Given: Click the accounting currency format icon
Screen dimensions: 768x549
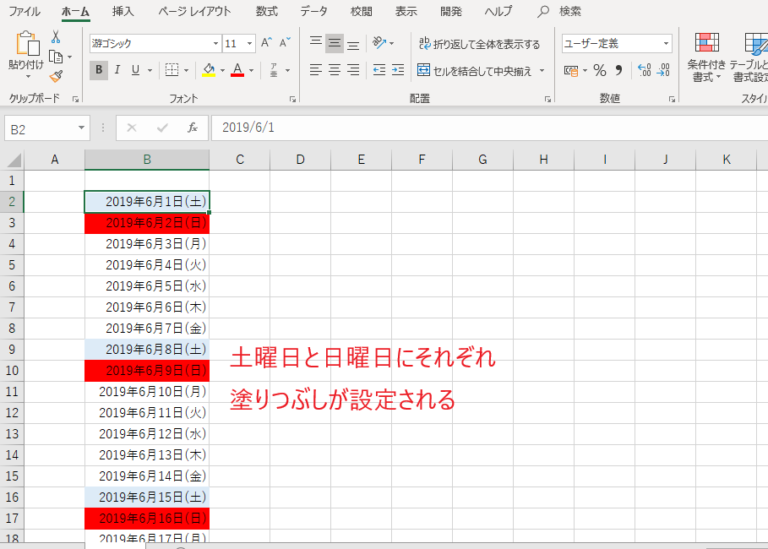Looking at the screenshot, I should click(x=571, y=71).
